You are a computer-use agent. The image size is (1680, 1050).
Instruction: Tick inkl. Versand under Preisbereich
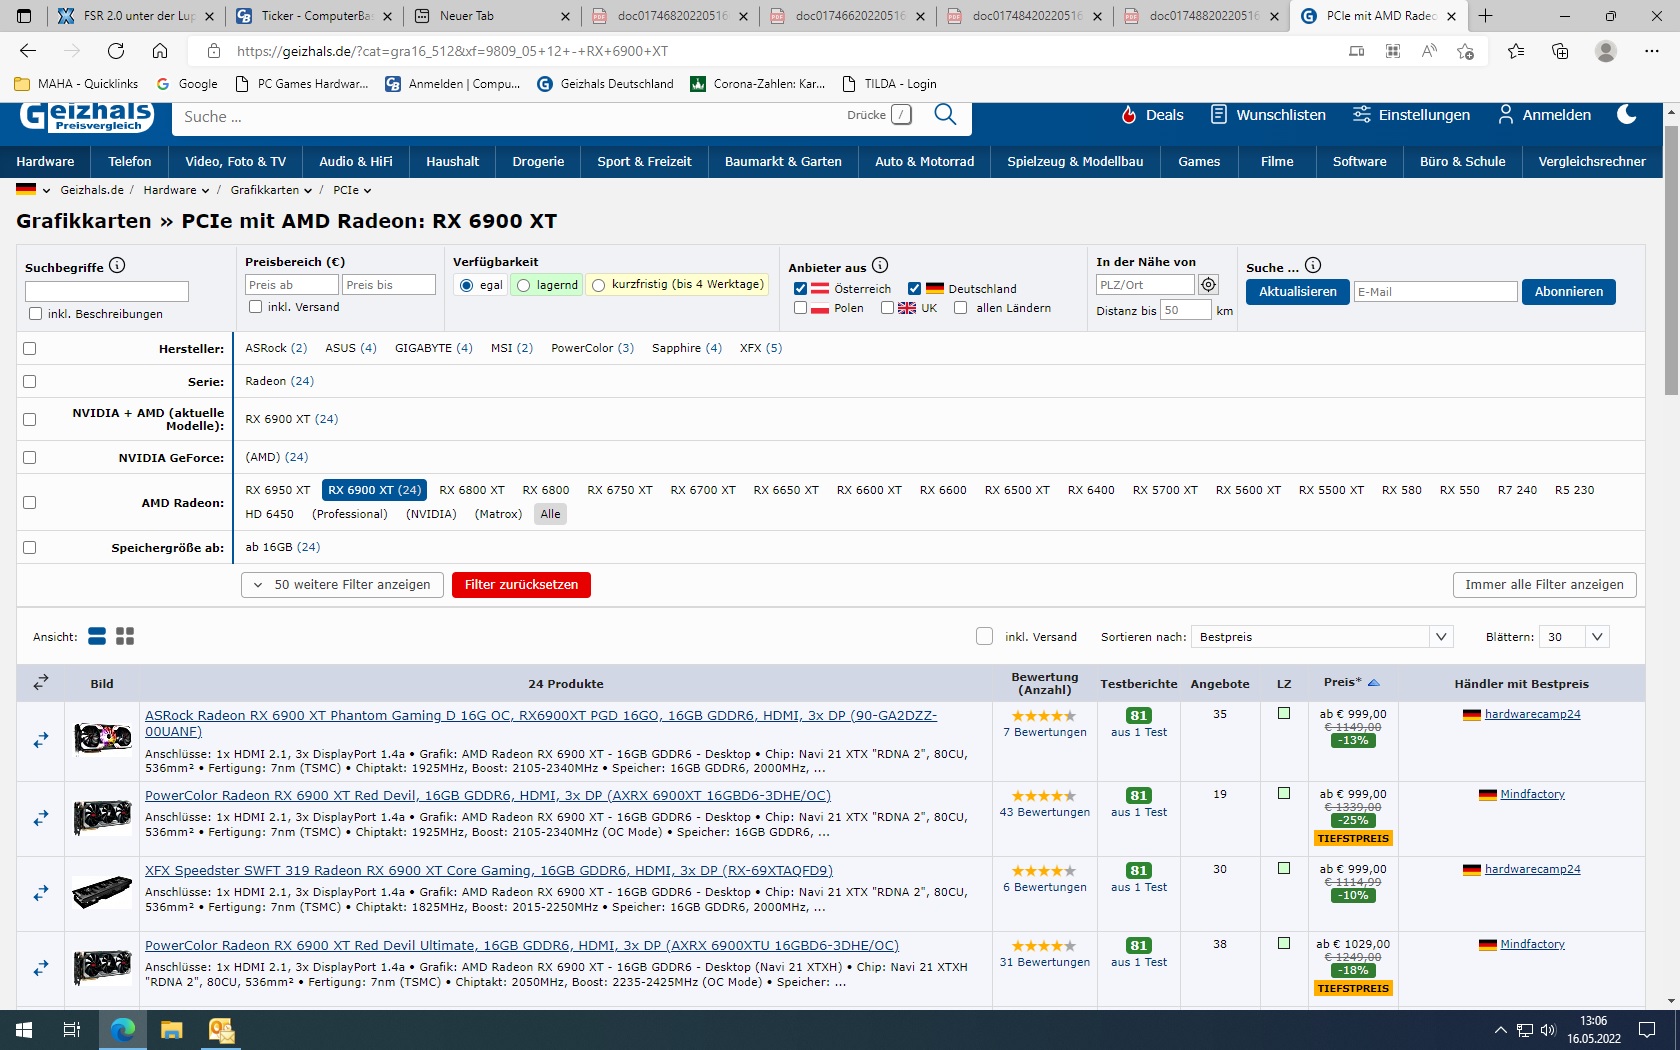pyautogui.click(x=256, y=307)
